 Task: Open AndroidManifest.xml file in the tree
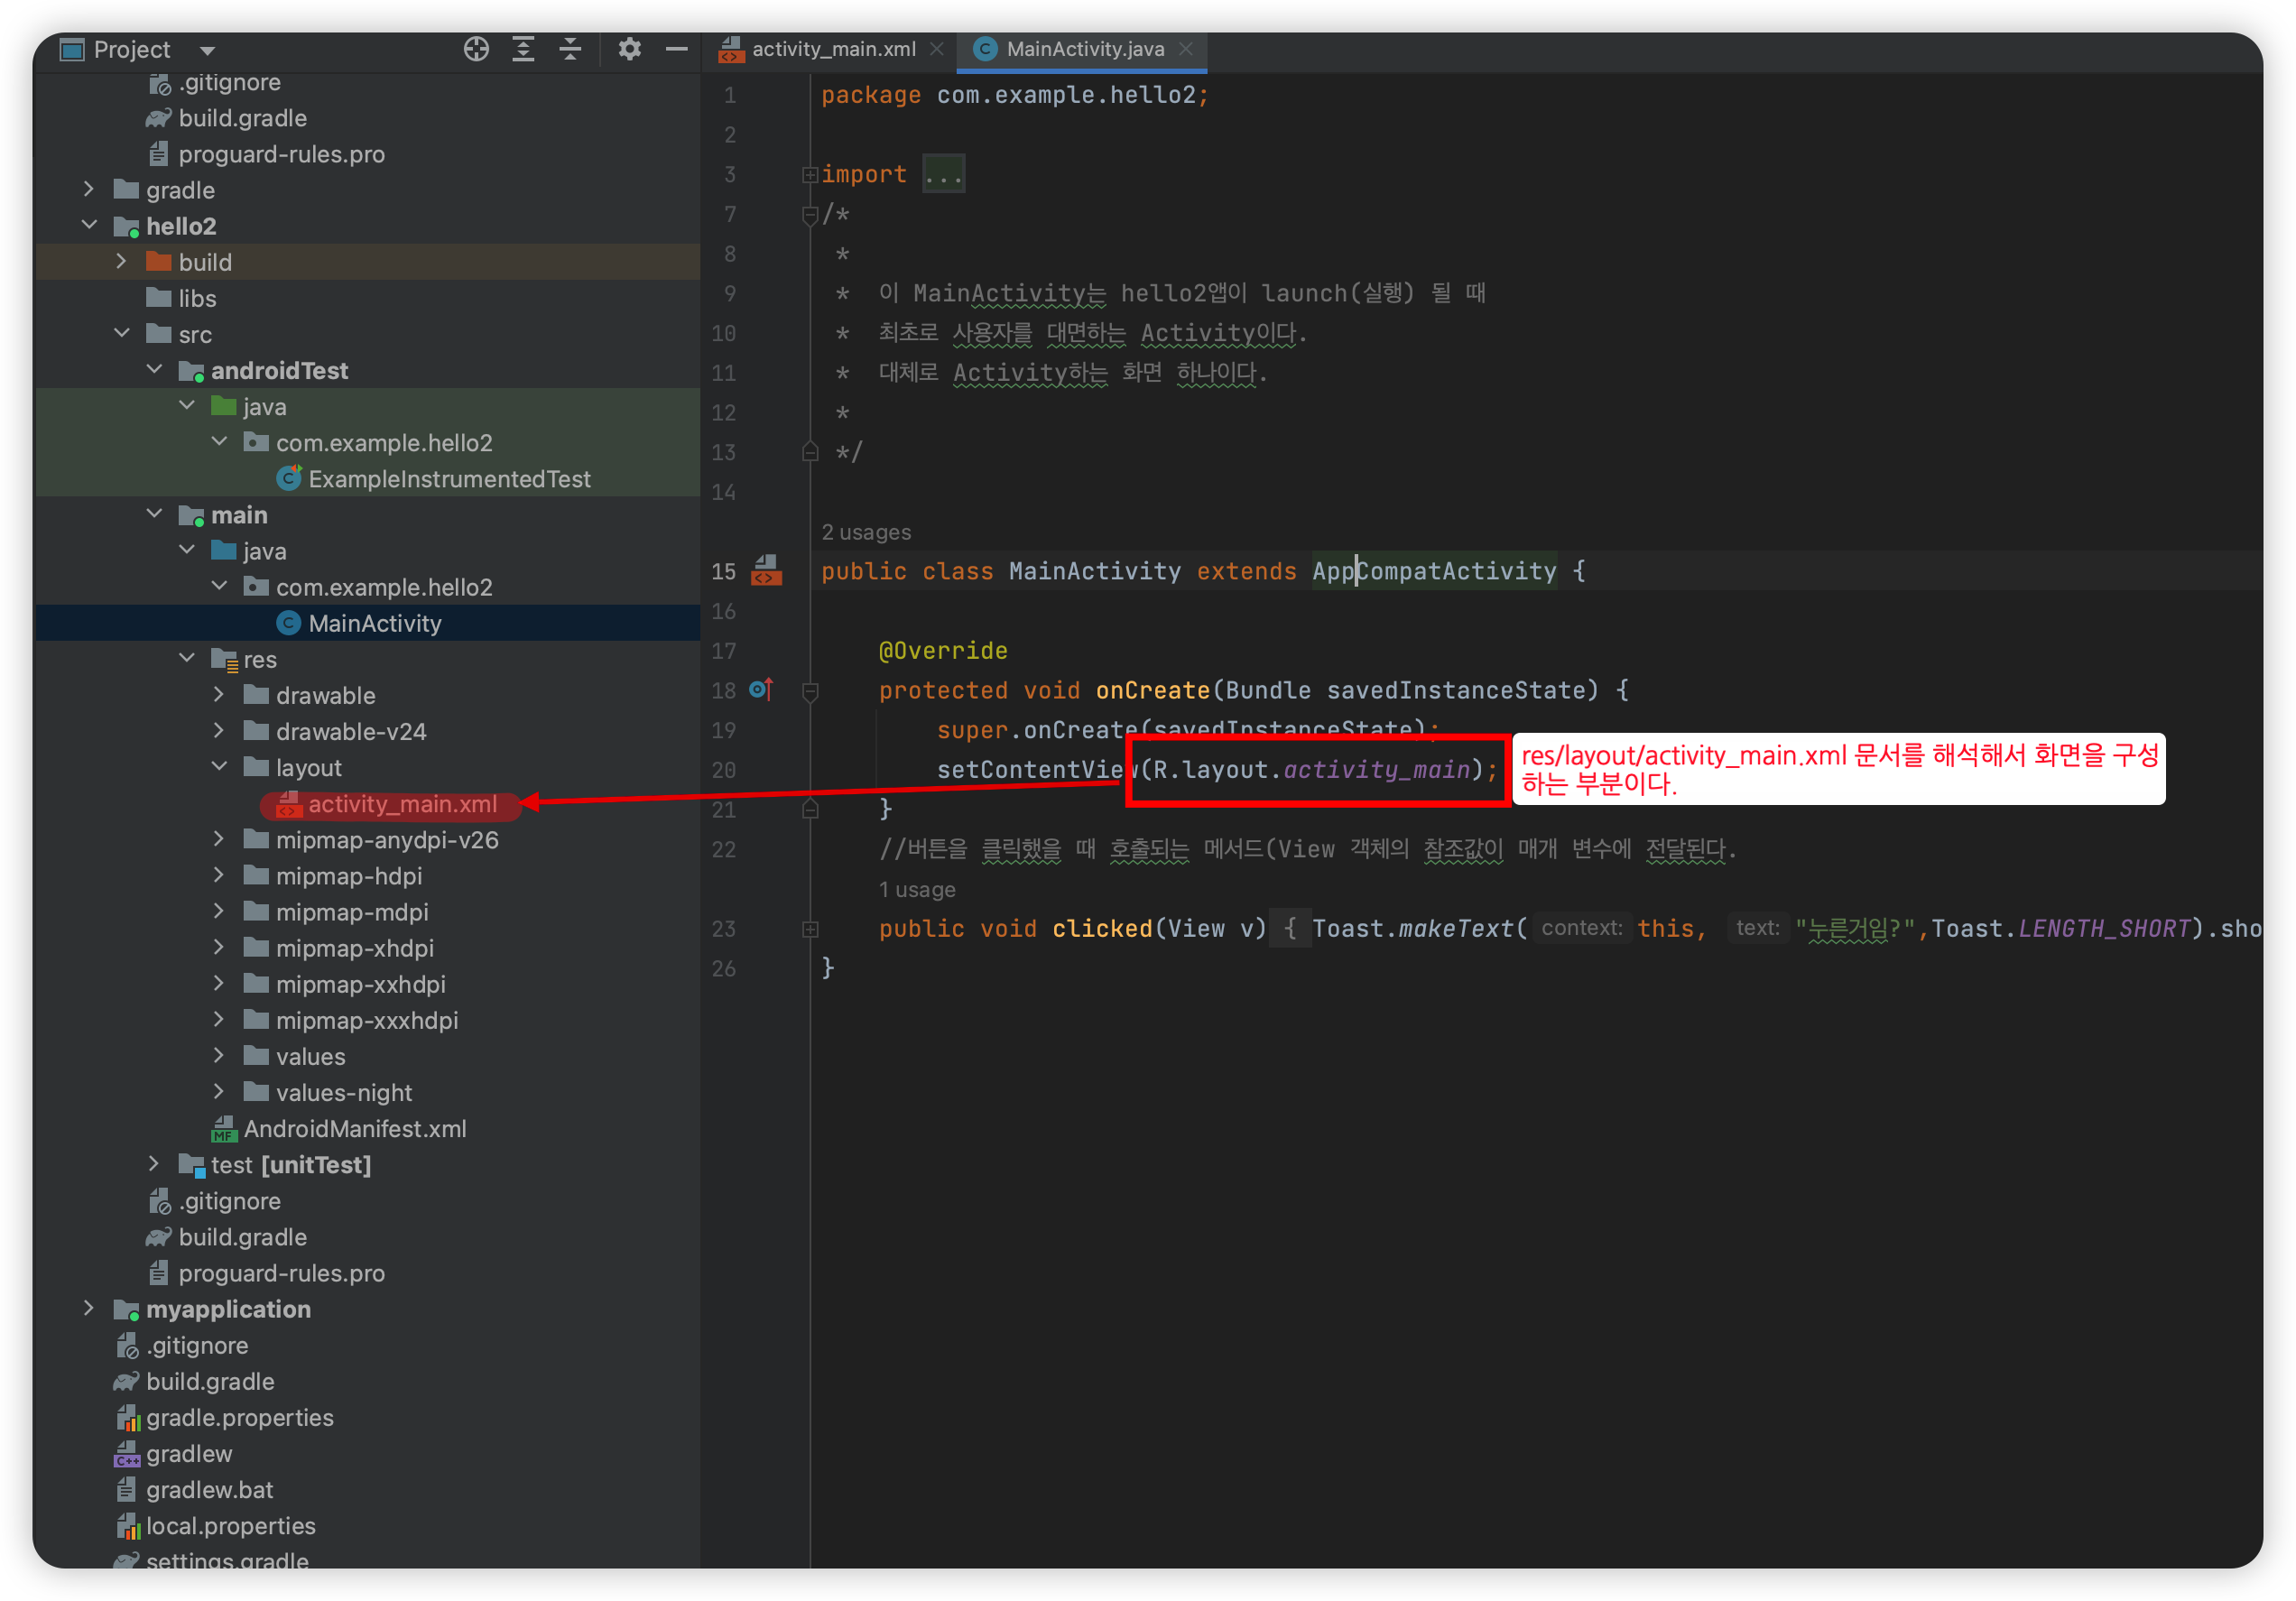click(x=354, y=1129)
